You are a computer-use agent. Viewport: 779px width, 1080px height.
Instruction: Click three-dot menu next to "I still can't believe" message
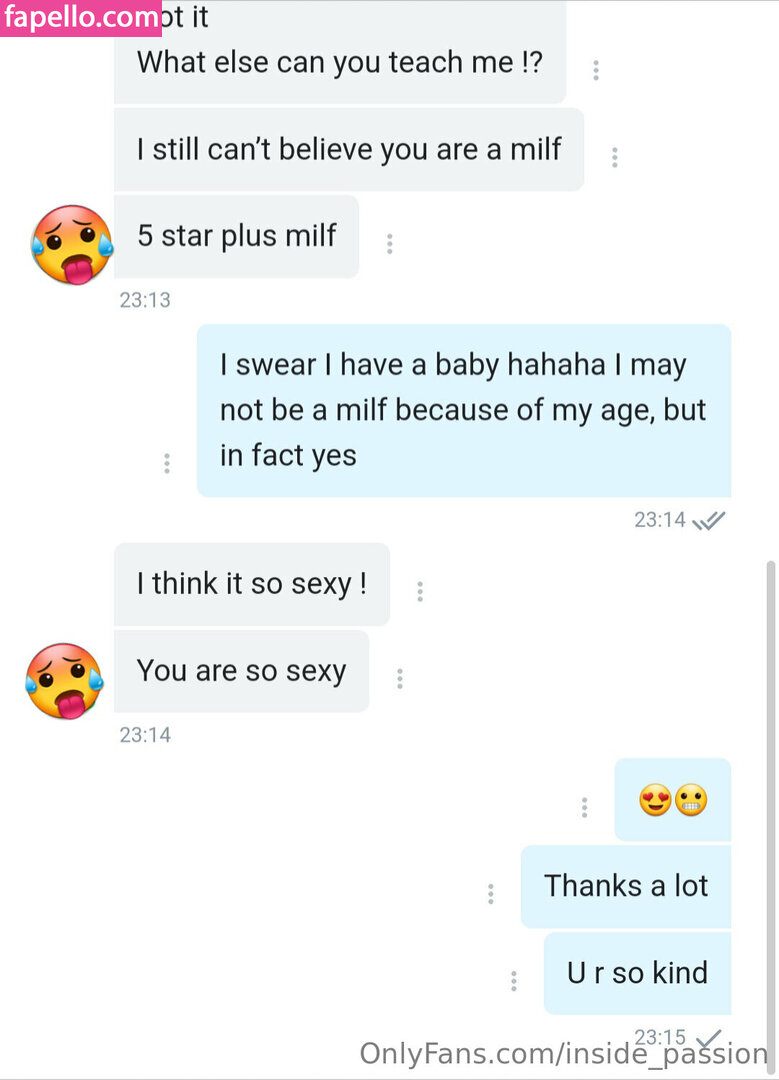[x=614, y=157]
